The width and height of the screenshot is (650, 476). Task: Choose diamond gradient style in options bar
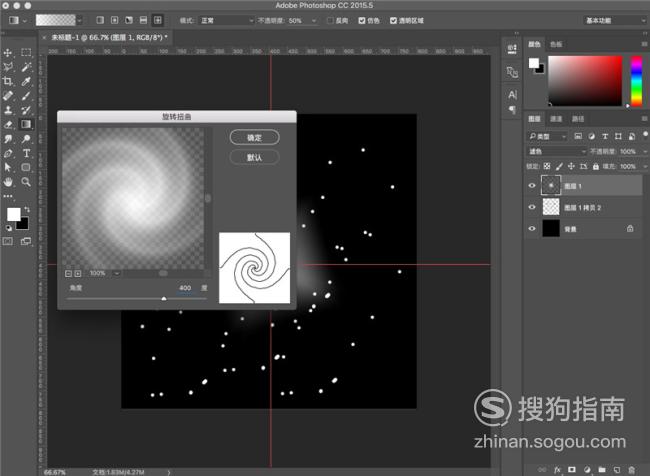pyautogui.click(x=158, y=20)
